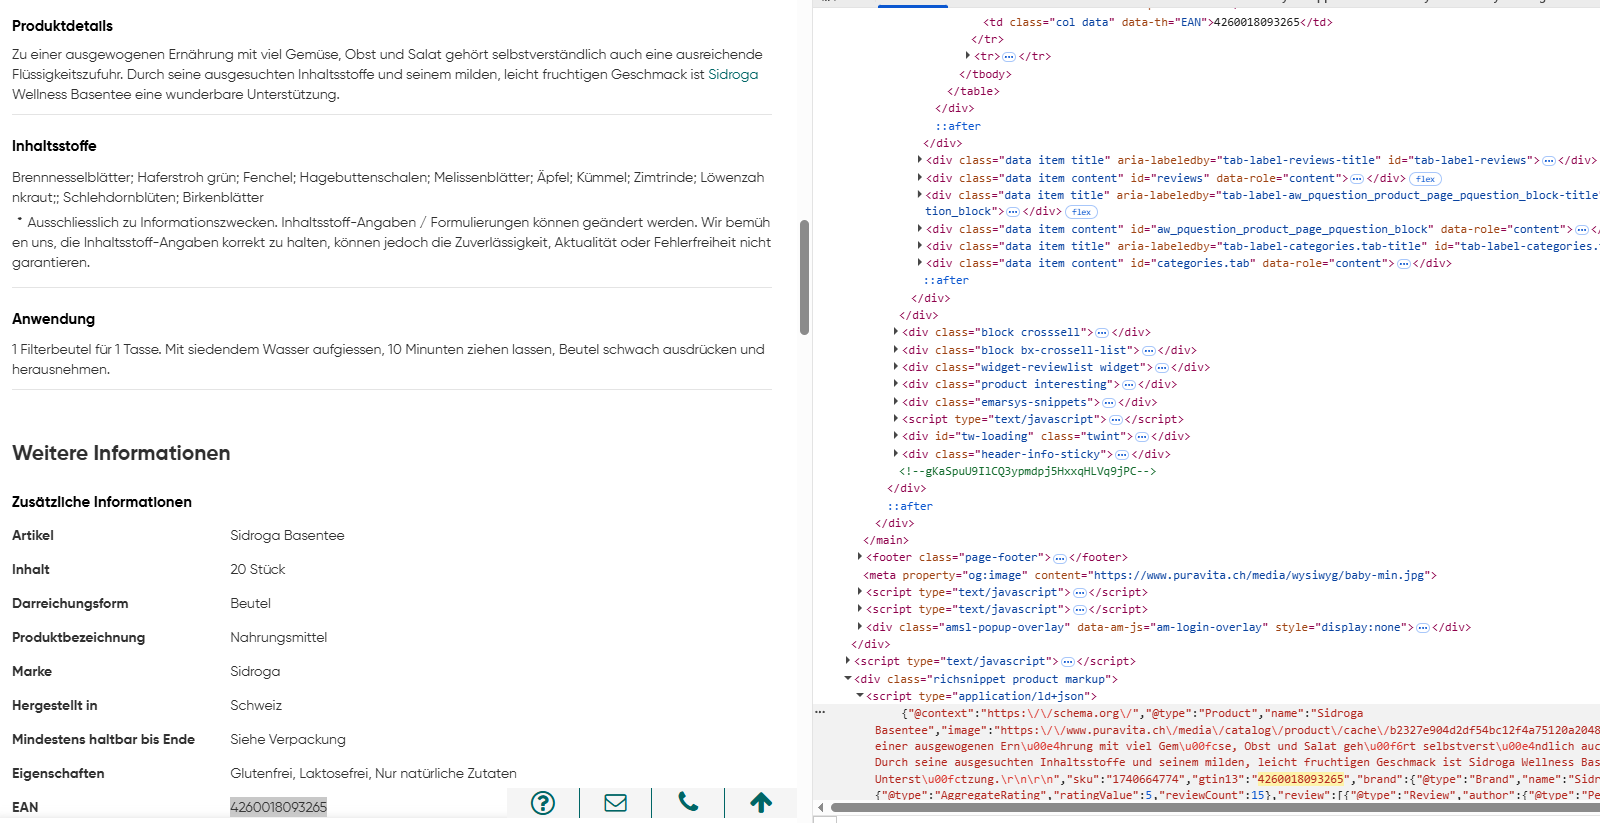1600x823 pixels.
Task: Click the 'Anwendung' heading
Action: point(53,319)
